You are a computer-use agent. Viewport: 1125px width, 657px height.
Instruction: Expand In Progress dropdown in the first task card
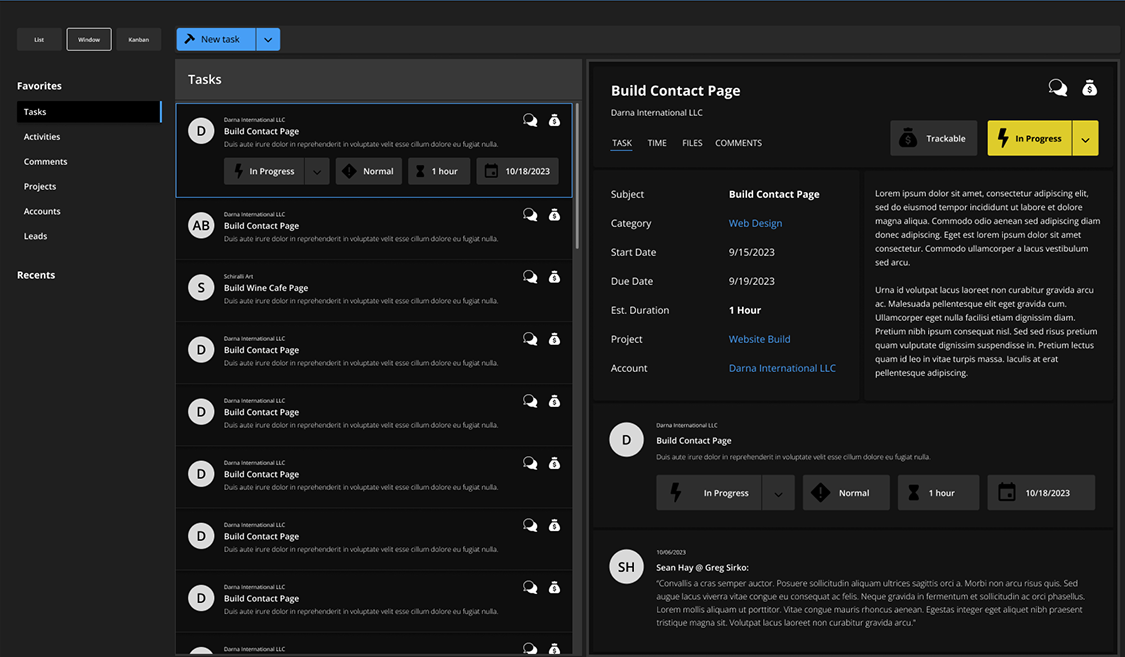click(x=316, y=171)
